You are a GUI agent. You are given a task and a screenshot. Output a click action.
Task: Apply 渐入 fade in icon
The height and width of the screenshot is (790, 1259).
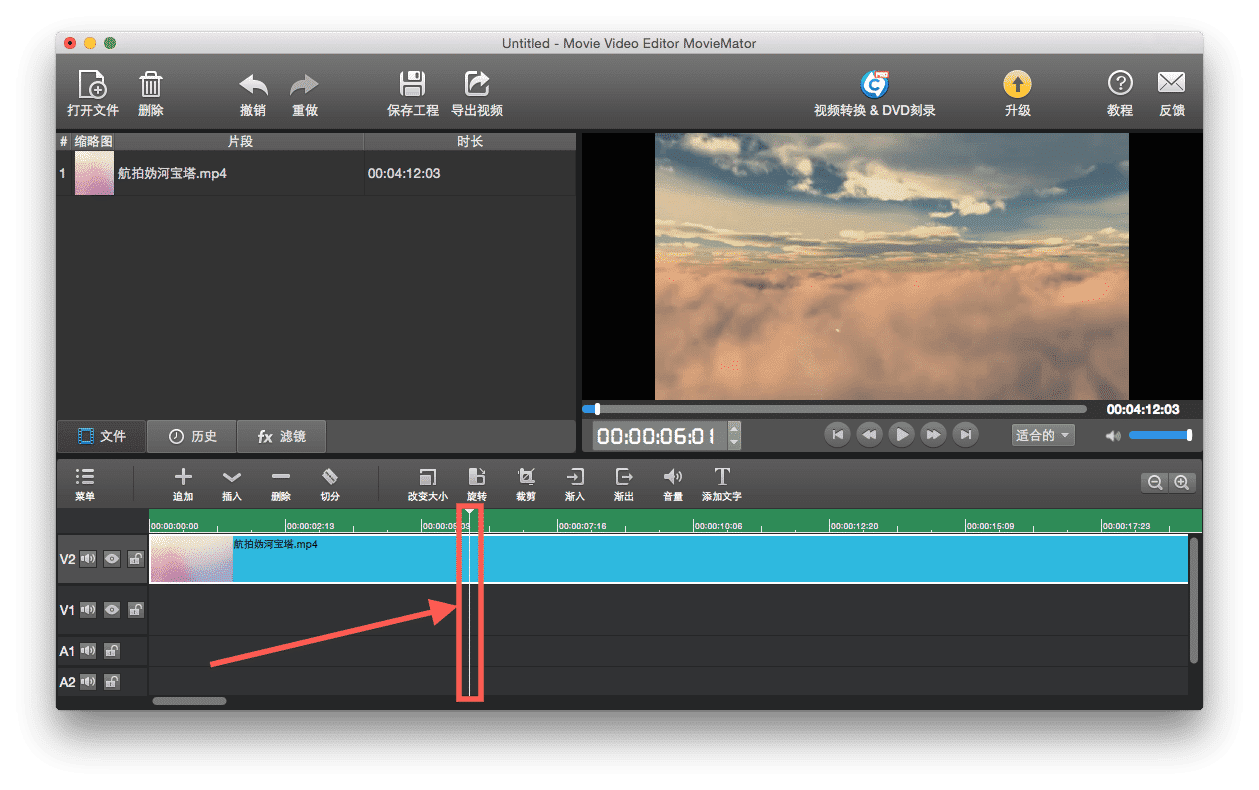tap(575, 477)
